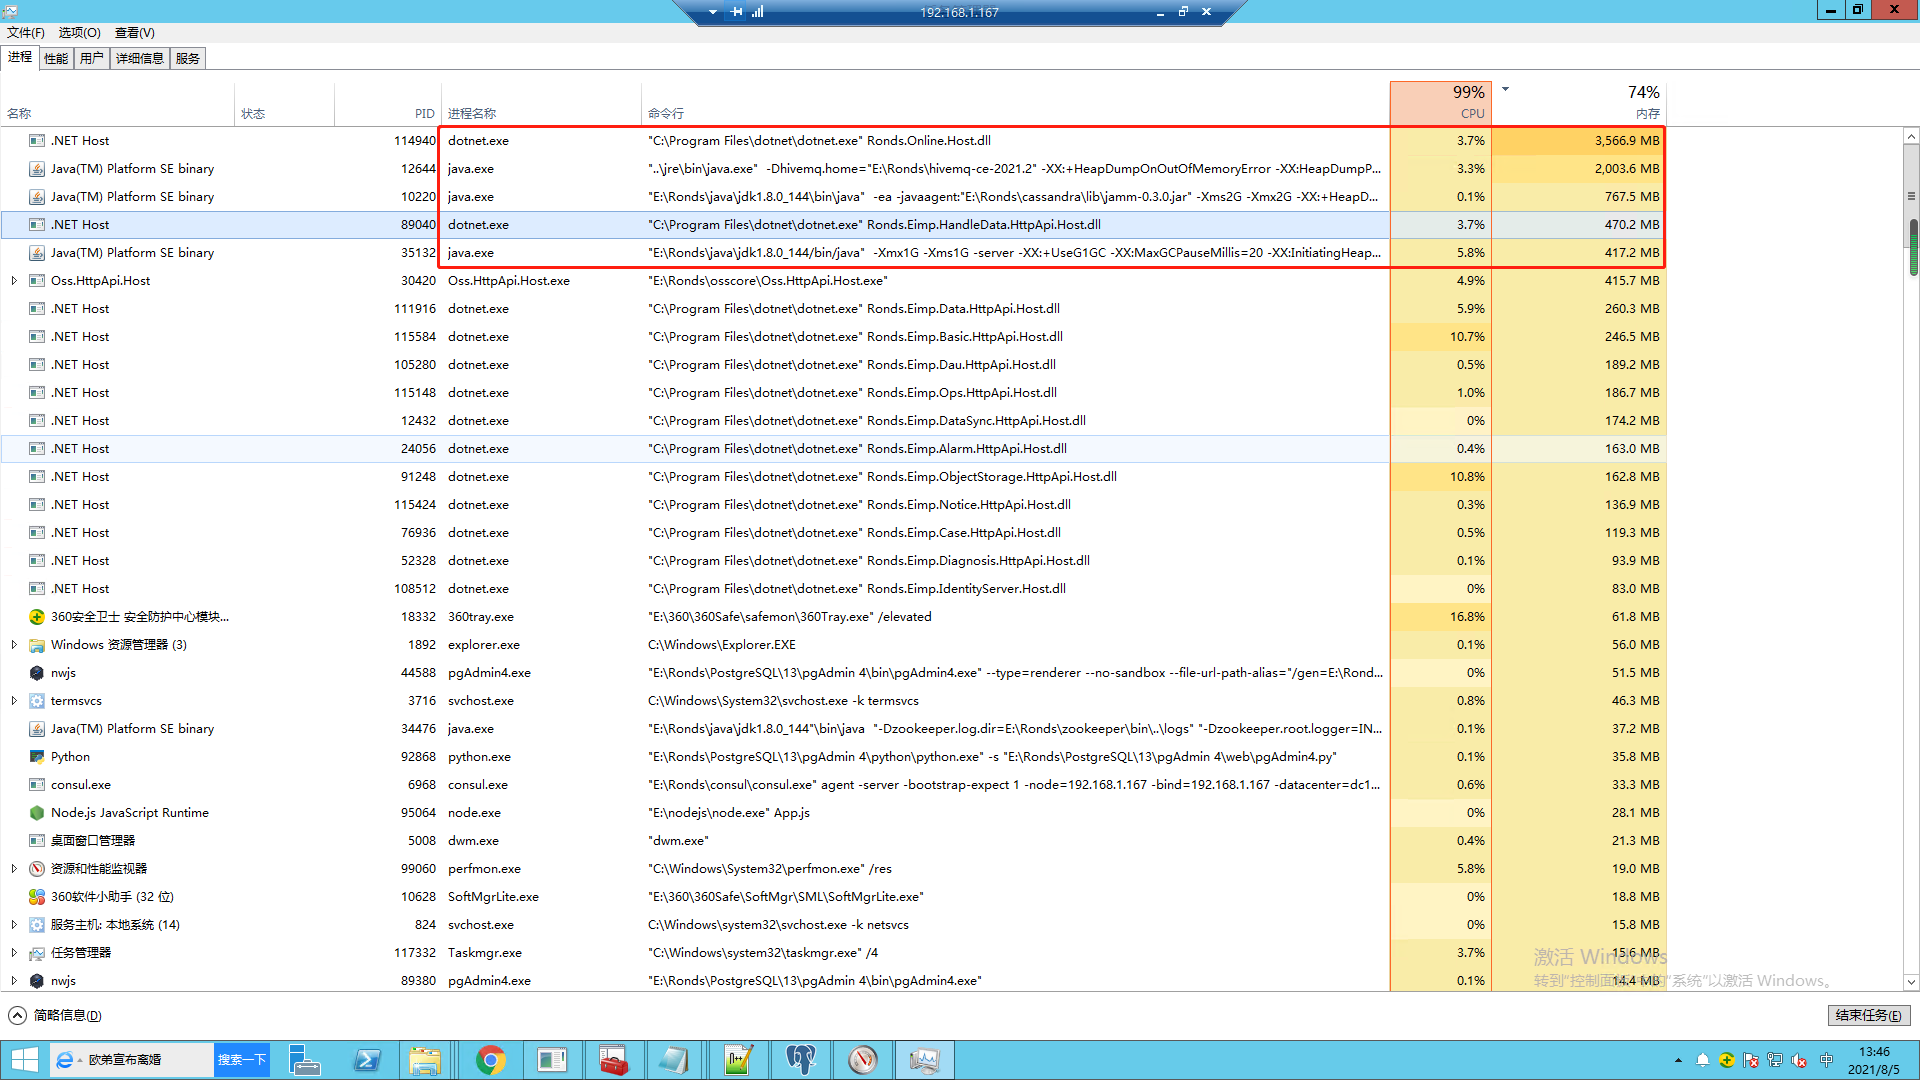
Task: Click the Task Manager taskbar icon
Action: tap(925, 1060)
